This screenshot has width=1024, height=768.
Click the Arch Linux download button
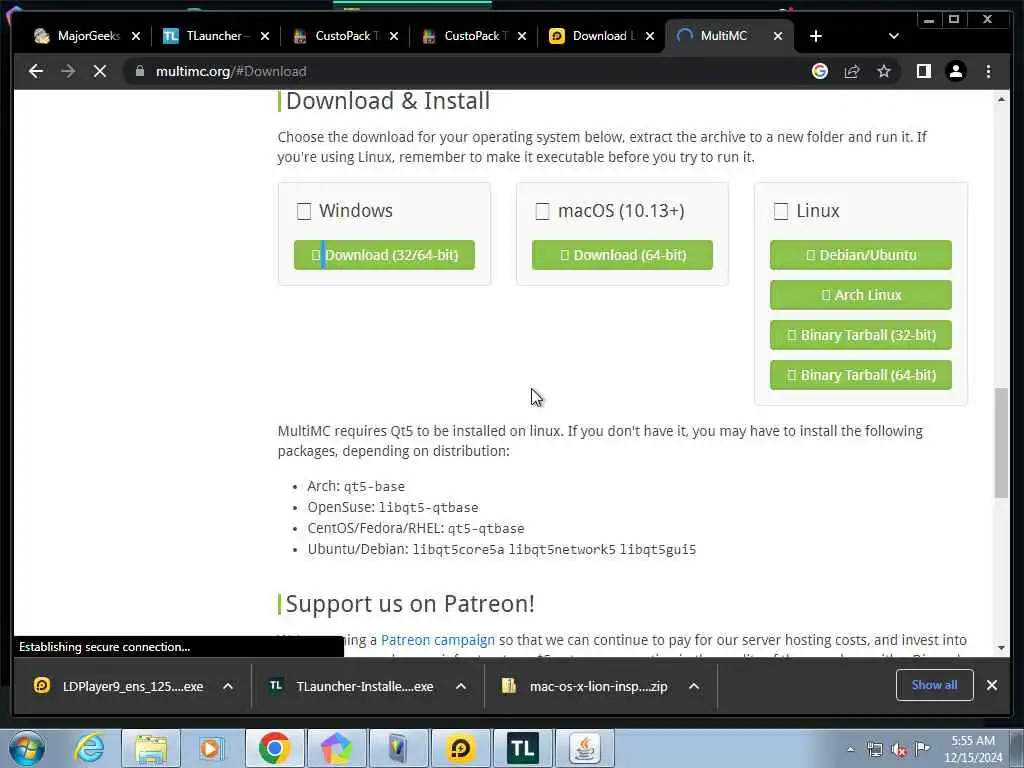tap(861, 295)
